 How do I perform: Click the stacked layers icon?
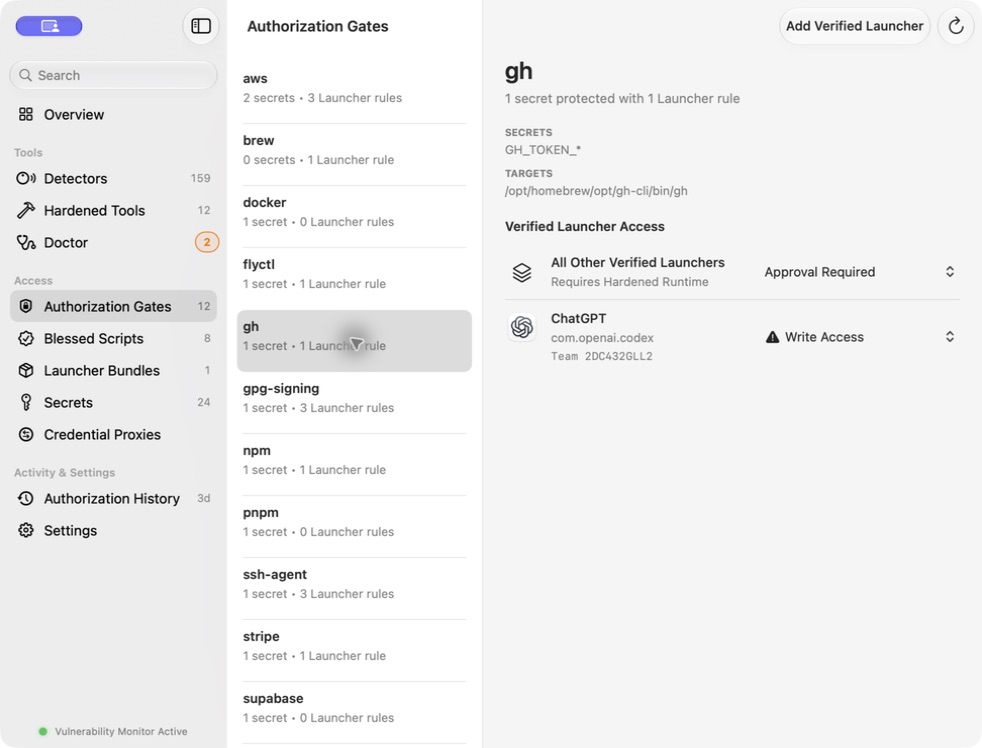pyautogui.click(x=522, y=272)
